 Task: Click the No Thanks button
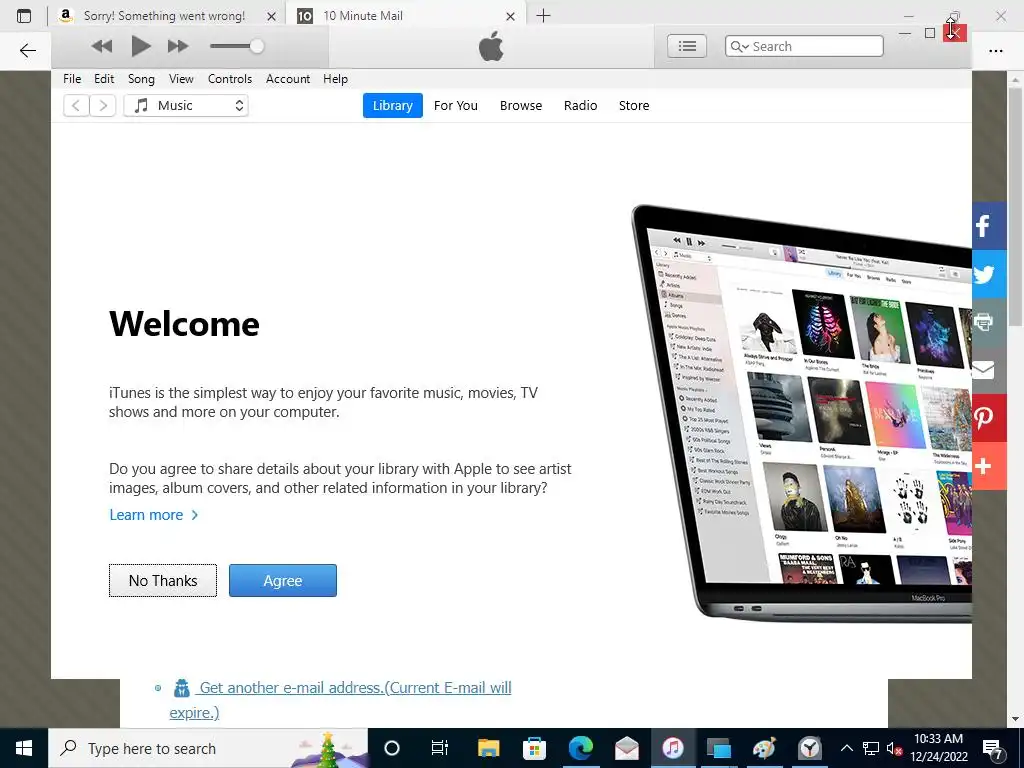(163, 581)
